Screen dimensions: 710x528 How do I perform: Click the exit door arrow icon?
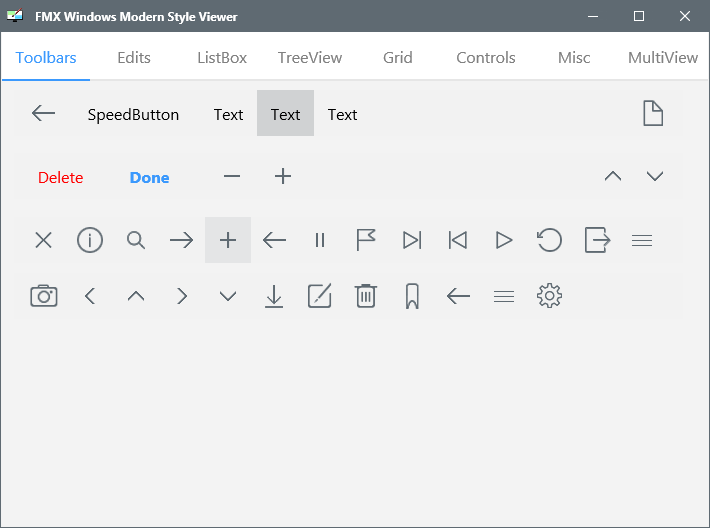click(597, 240)
